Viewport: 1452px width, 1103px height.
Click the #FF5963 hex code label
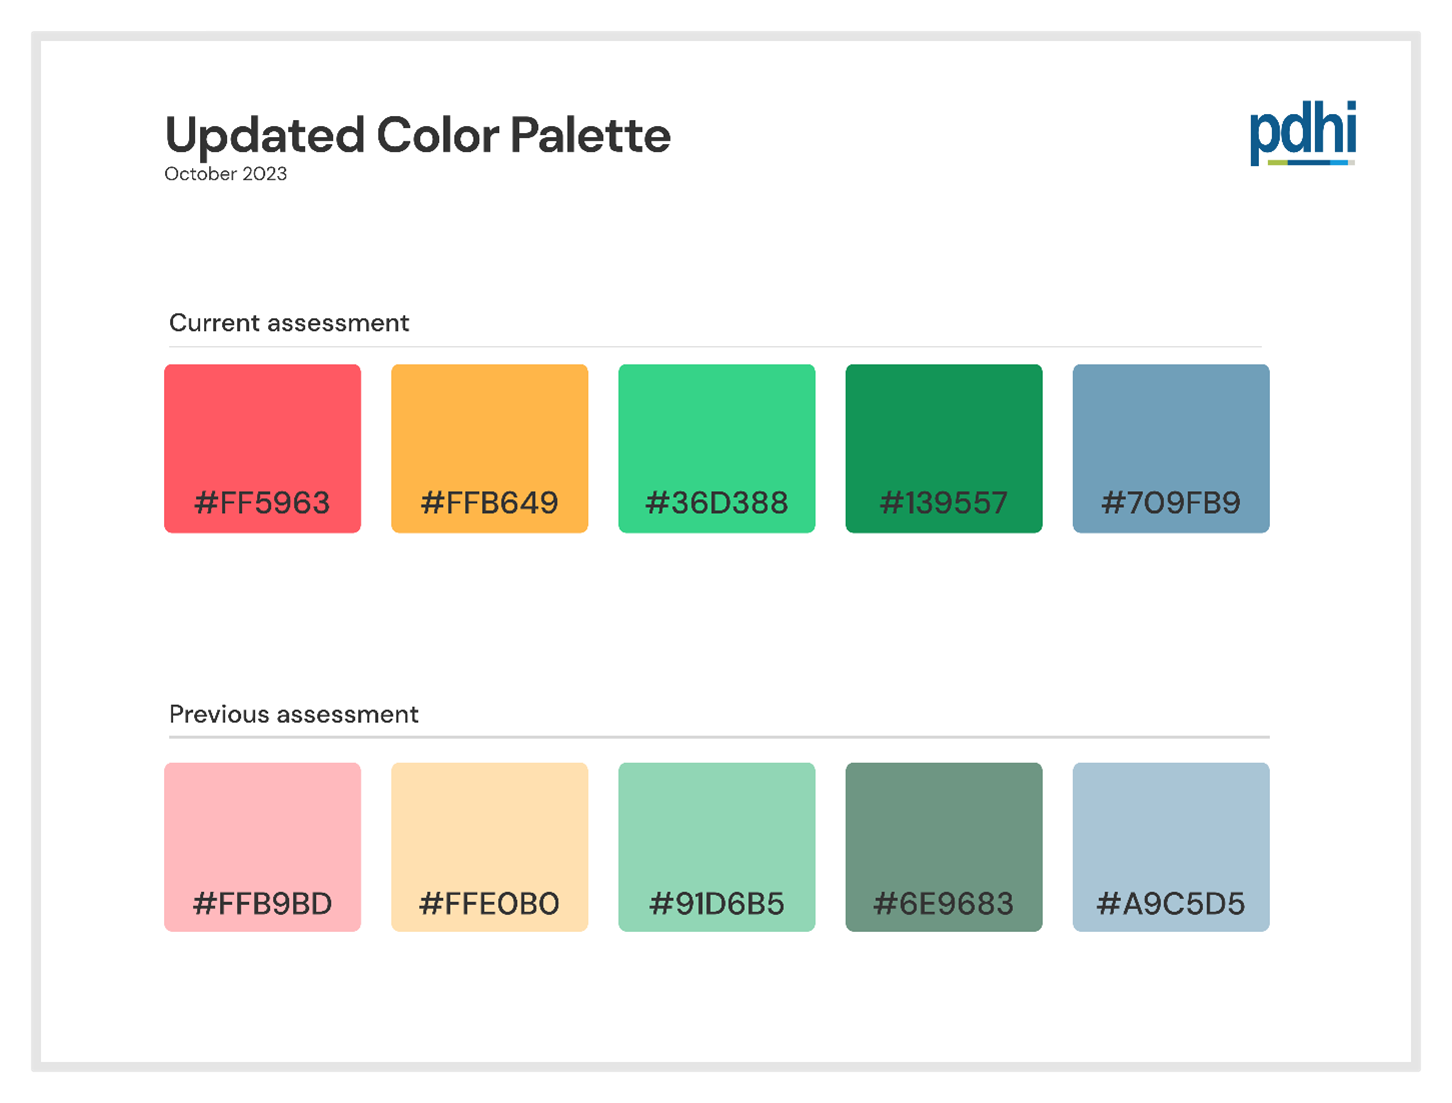(262, 502)
